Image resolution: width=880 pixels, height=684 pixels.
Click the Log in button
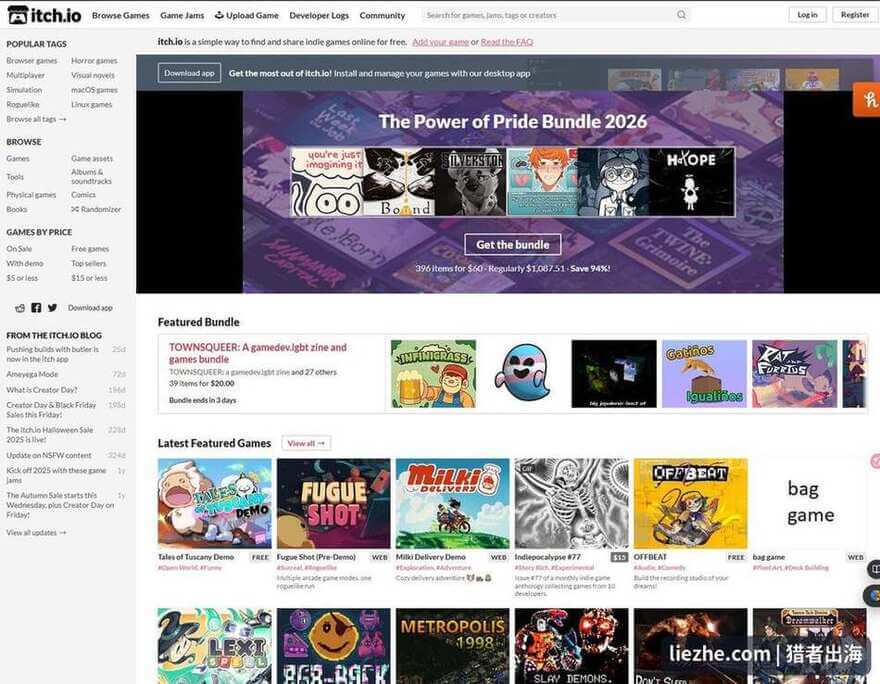click(807, 15)
